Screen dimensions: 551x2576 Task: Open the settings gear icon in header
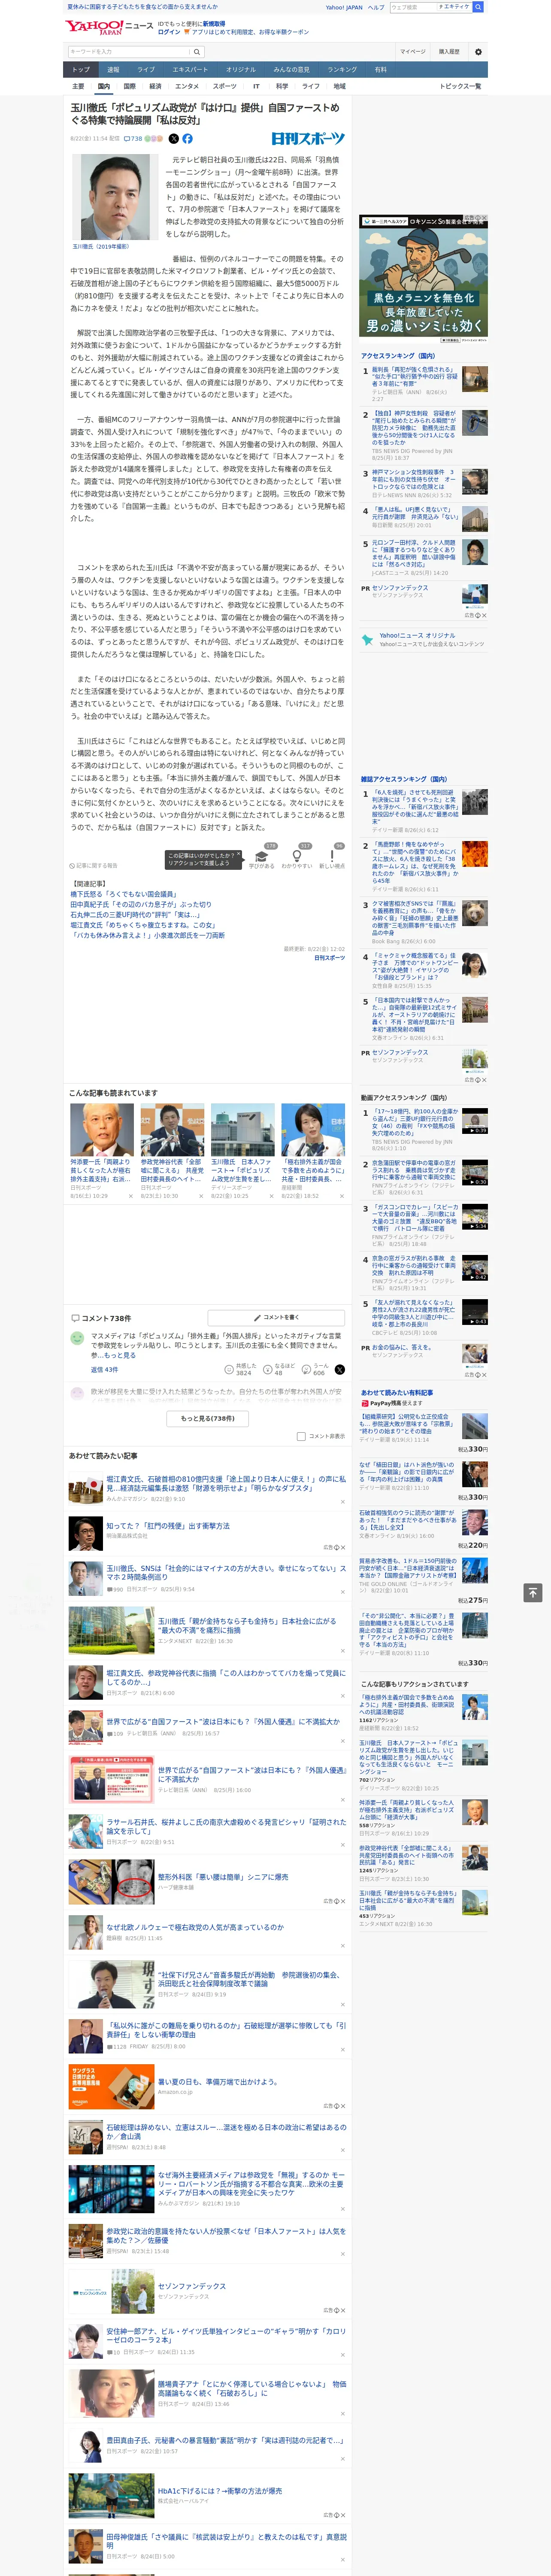(478, 52)
